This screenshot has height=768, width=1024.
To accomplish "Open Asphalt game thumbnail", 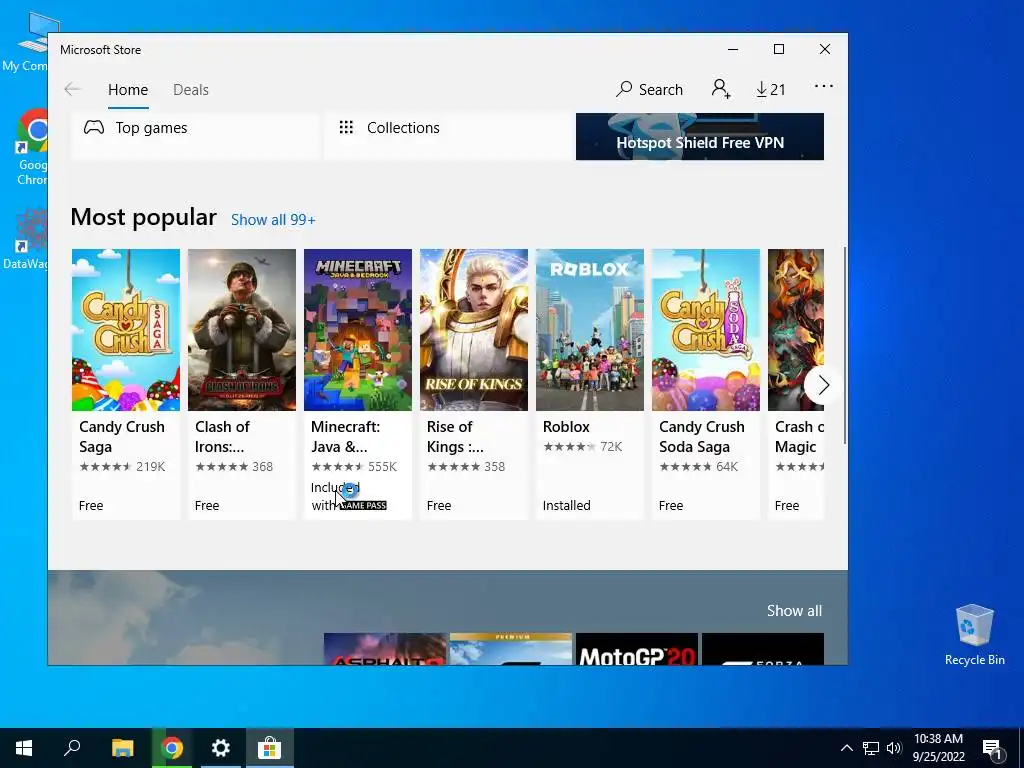I will [x=385, y=648].
